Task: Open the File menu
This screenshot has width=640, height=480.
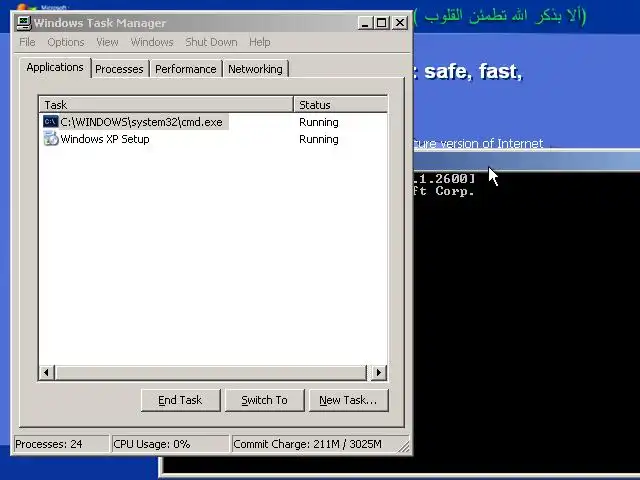Action: (x=27, y=42)
